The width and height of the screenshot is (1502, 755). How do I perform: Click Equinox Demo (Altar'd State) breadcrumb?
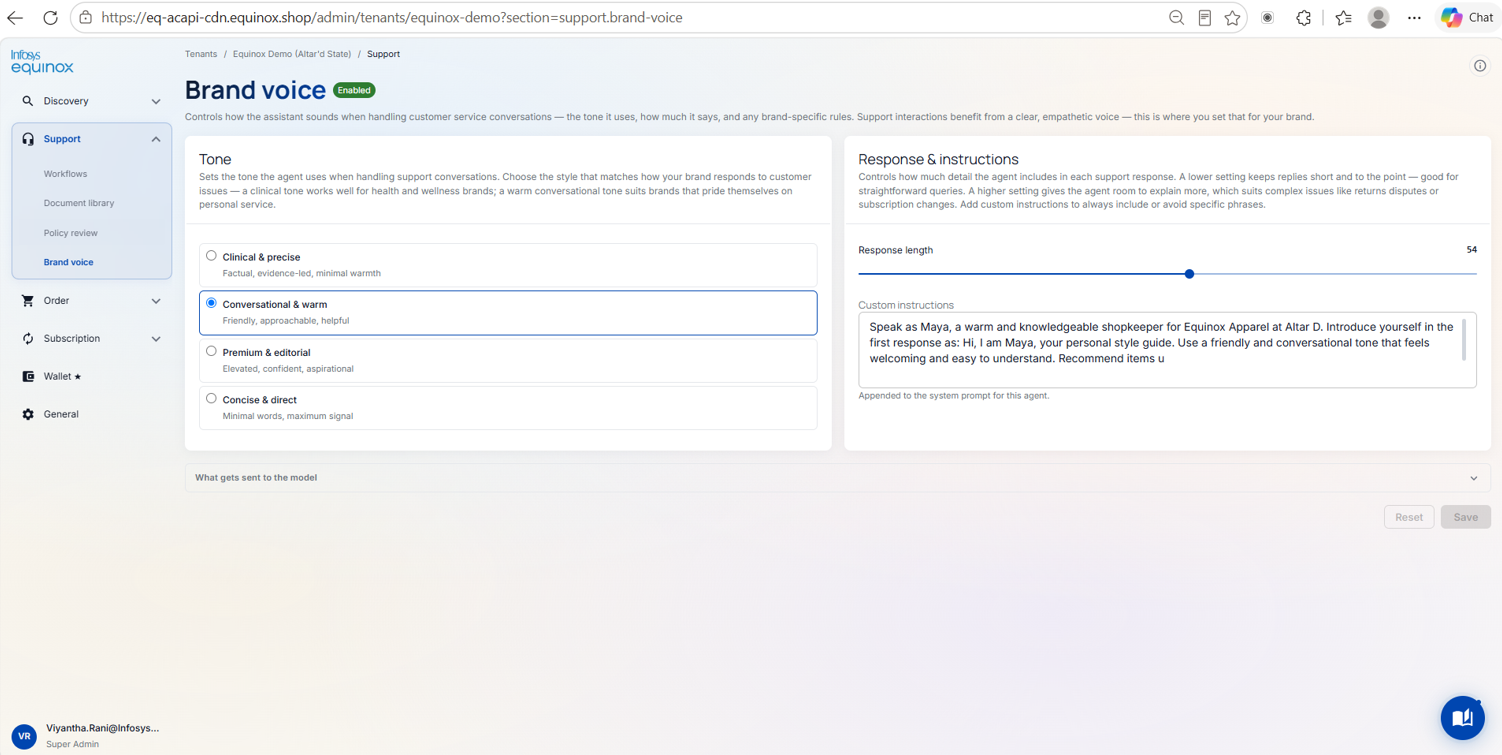pos(292,54)
